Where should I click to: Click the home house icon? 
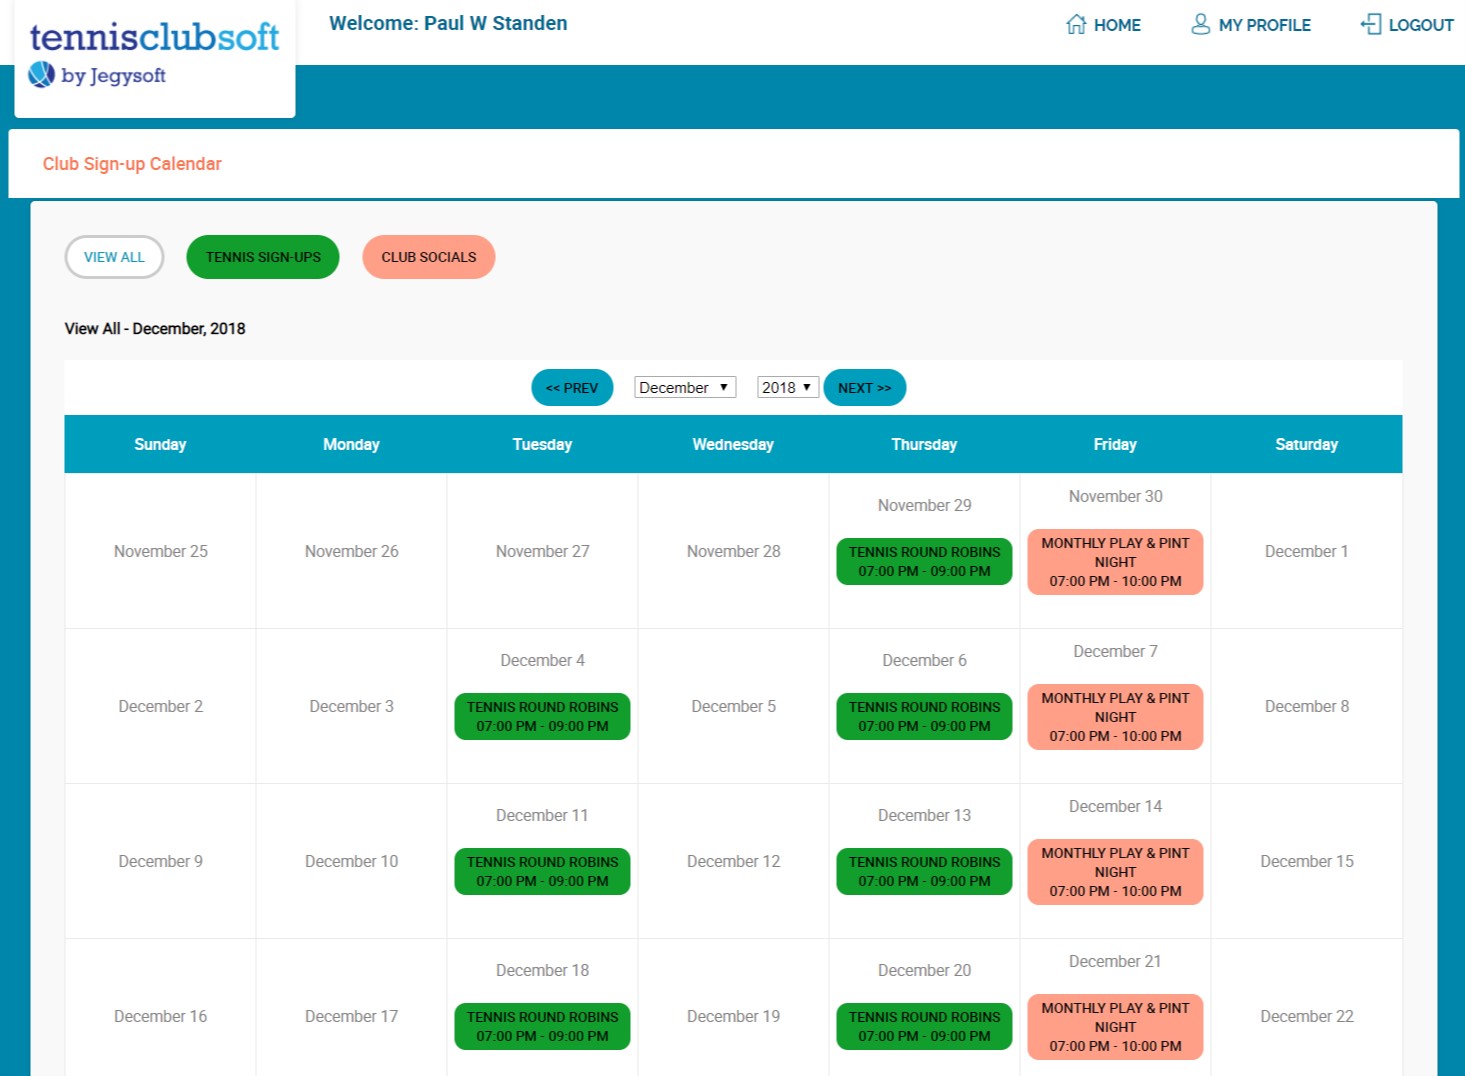[1075, 24]
